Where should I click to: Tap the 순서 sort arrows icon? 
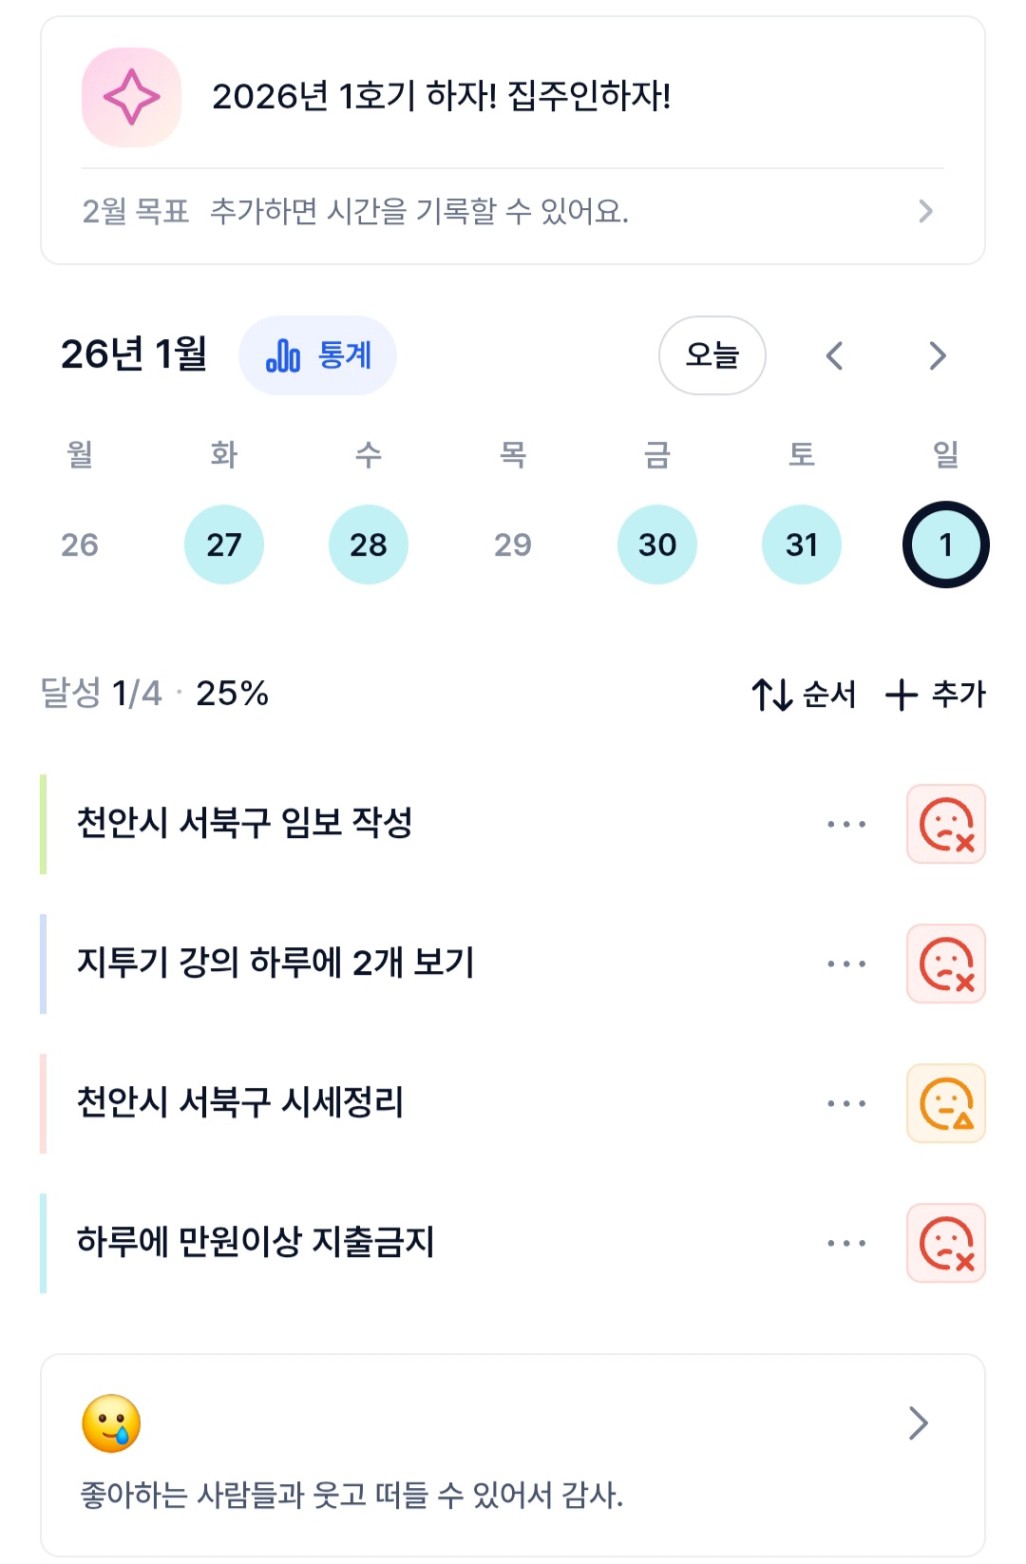(x=772, y=694)
